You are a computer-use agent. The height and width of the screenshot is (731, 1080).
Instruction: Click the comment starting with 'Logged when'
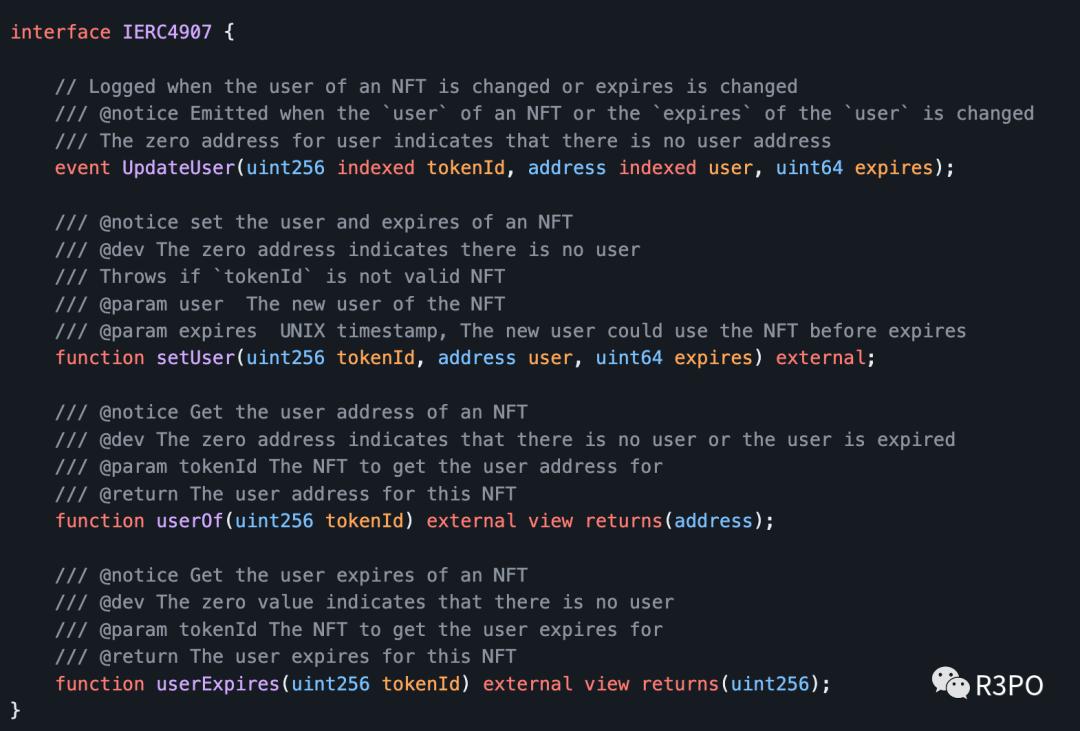[426, 87]
